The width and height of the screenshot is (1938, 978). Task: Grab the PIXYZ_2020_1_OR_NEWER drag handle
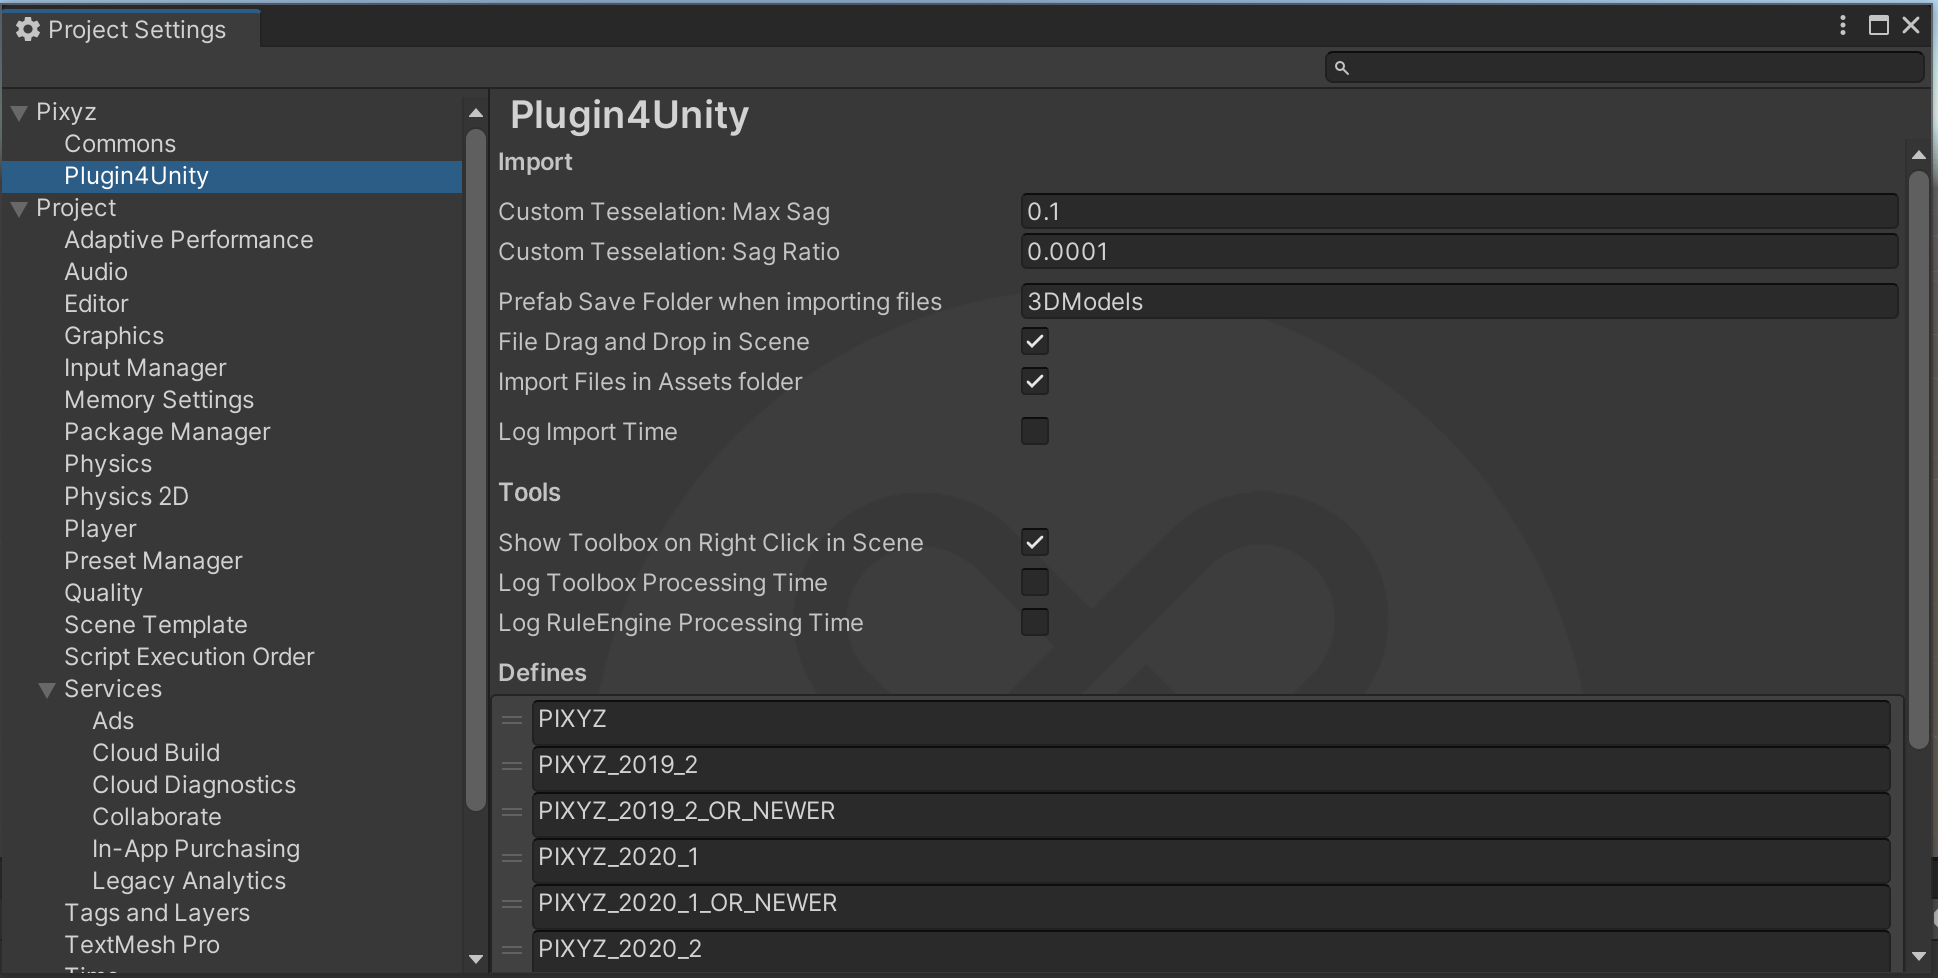(x=512, y=904)
